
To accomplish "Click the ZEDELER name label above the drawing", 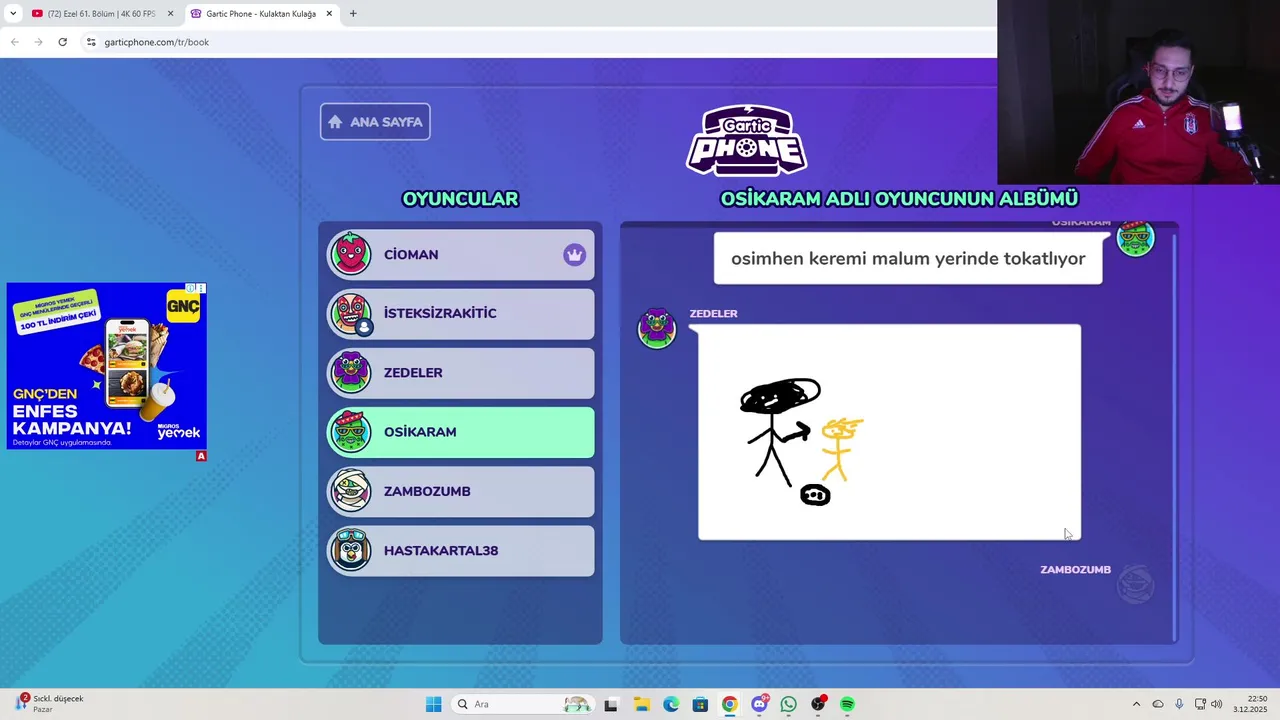I will (713, 314).
